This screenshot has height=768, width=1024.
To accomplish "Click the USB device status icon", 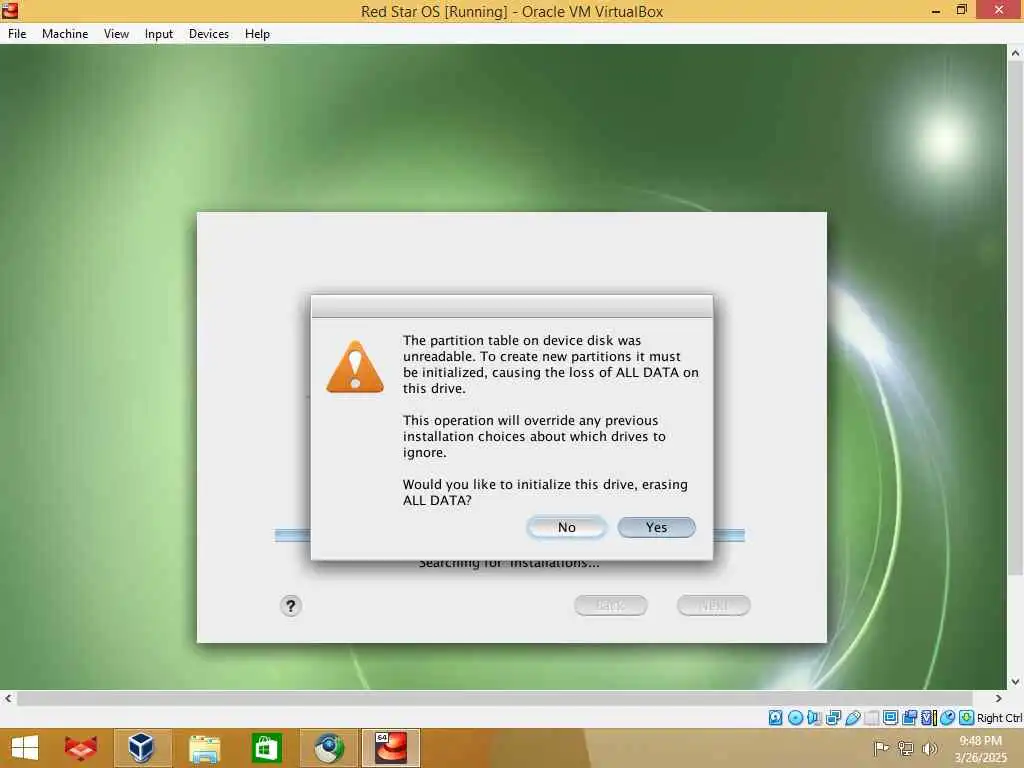I will click(852, 718).
